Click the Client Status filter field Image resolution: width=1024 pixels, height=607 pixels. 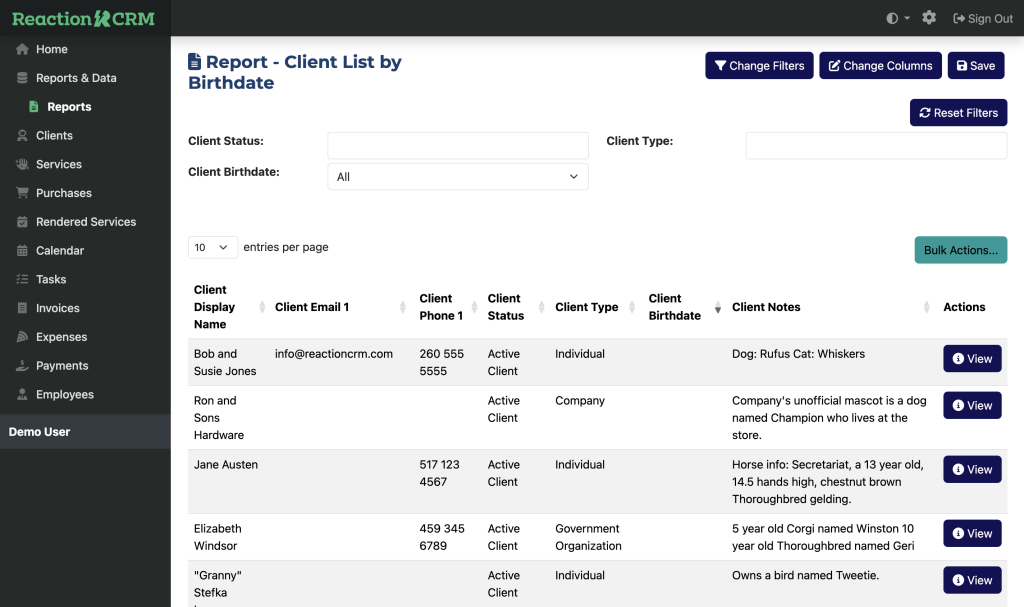pos(457,146)
